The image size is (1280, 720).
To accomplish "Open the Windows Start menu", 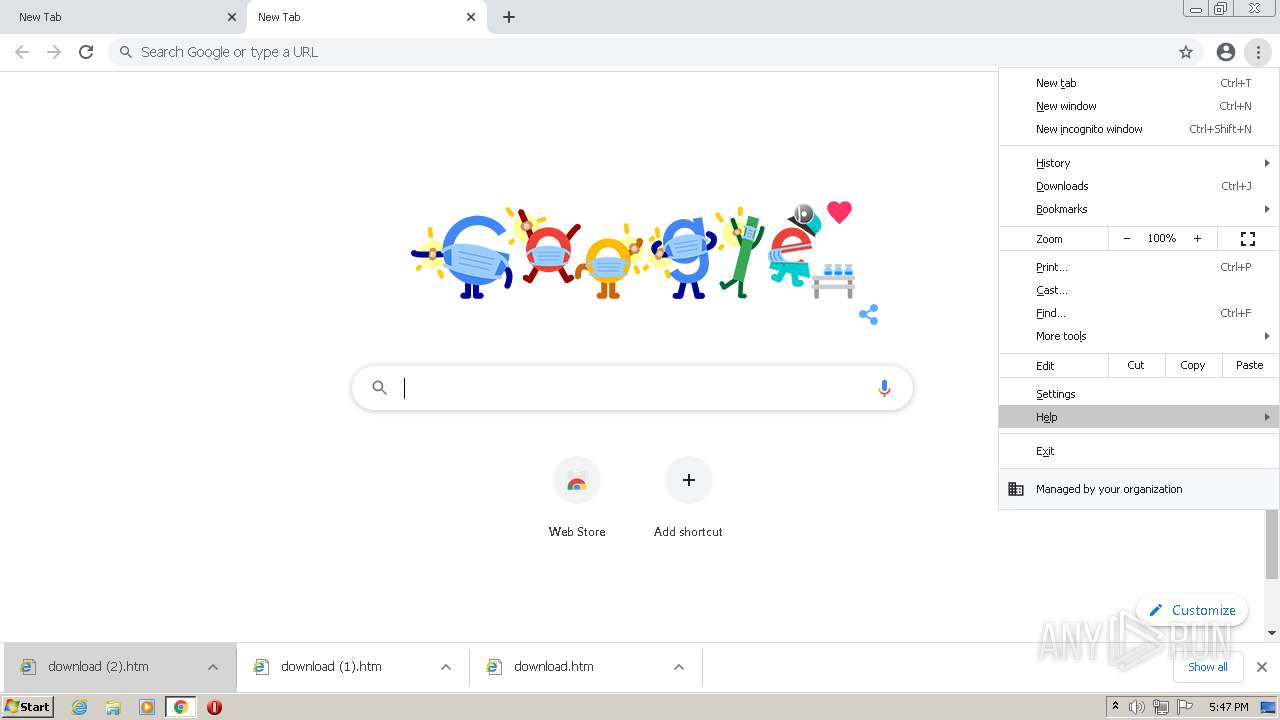I will 27,707.
